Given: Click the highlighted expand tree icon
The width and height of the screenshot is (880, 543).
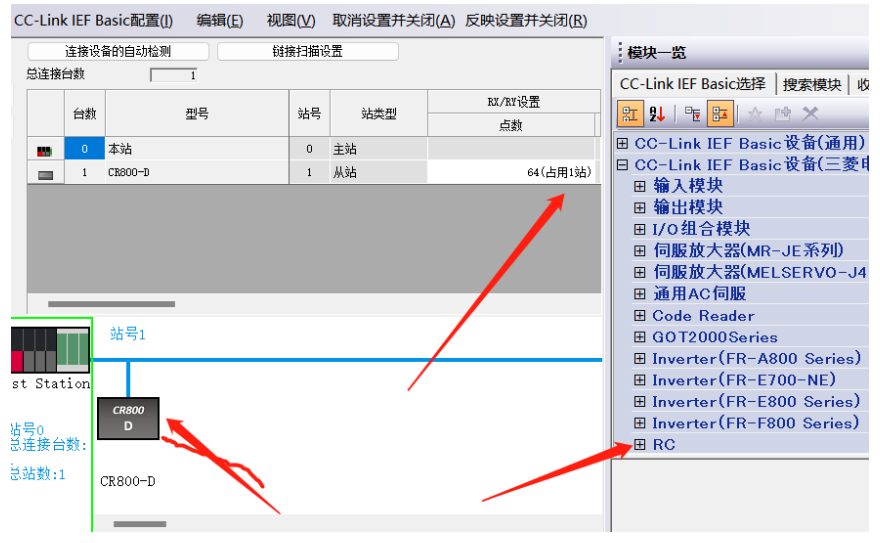Looking at the screenshot, I should tap(720, 114).
